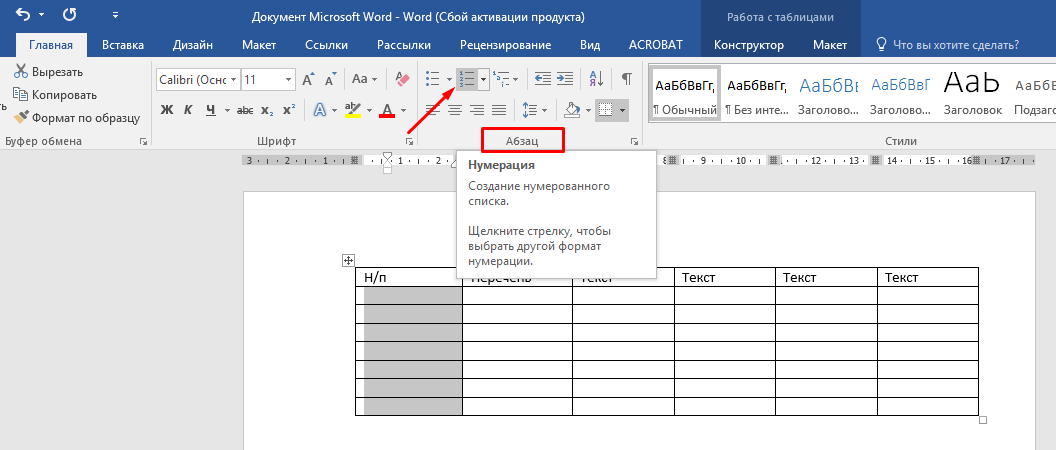Viewport: 1056px width, 450px height.
Task: Apply Без интервала style
Action: [x=756, y=94]
